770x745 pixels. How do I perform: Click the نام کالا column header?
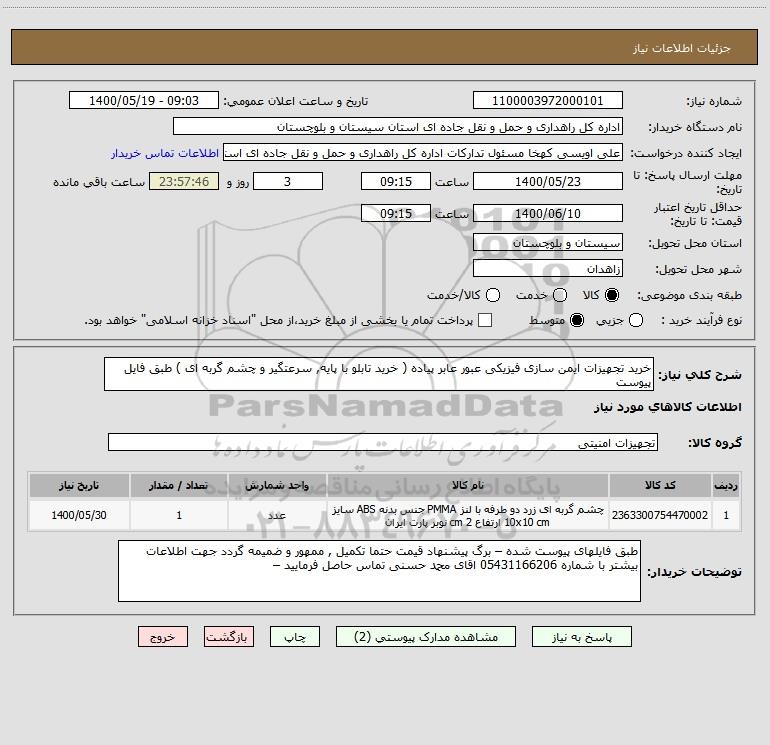tap(468, 485)
